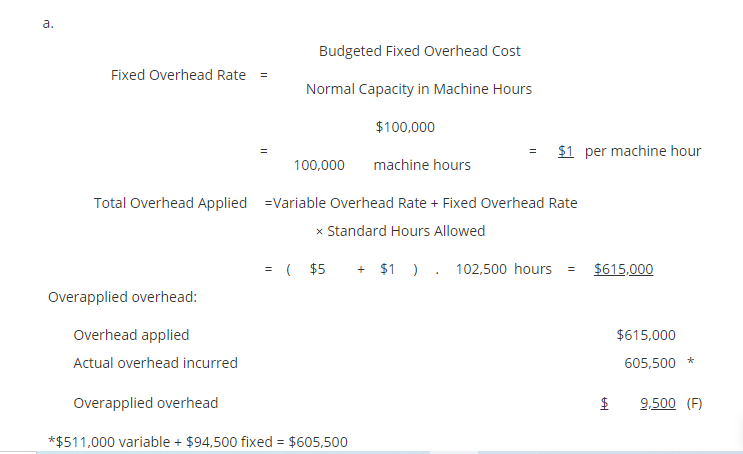
Task: Click the "Overhead applied" row label
Action: pyautogui.click(x=131, y=335)
